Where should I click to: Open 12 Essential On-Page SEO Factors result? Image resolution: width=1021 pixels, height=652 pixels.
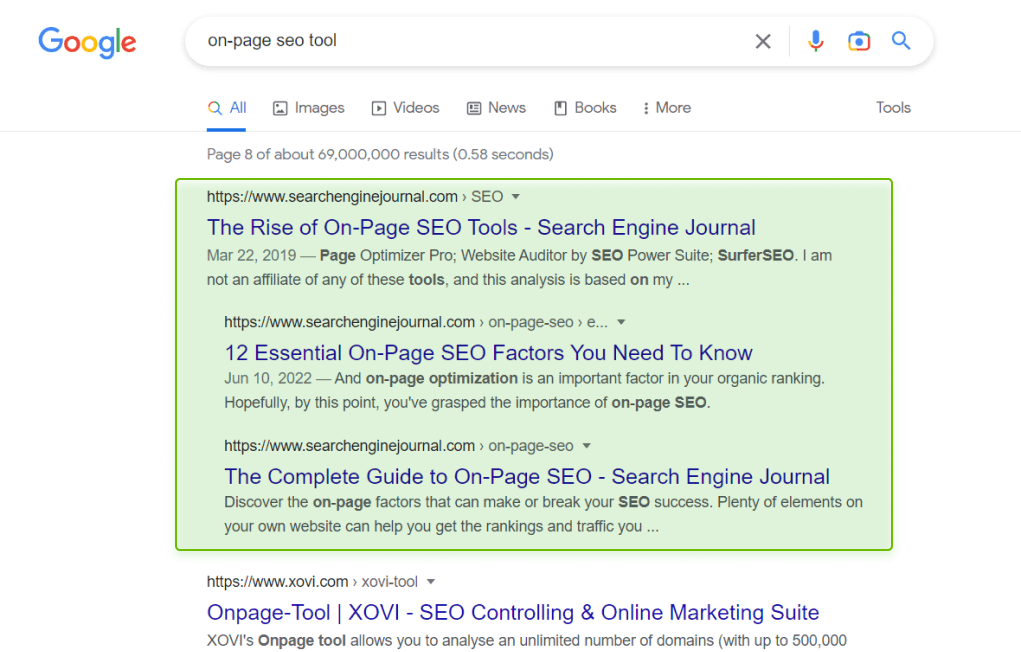(x=488, y=353)
